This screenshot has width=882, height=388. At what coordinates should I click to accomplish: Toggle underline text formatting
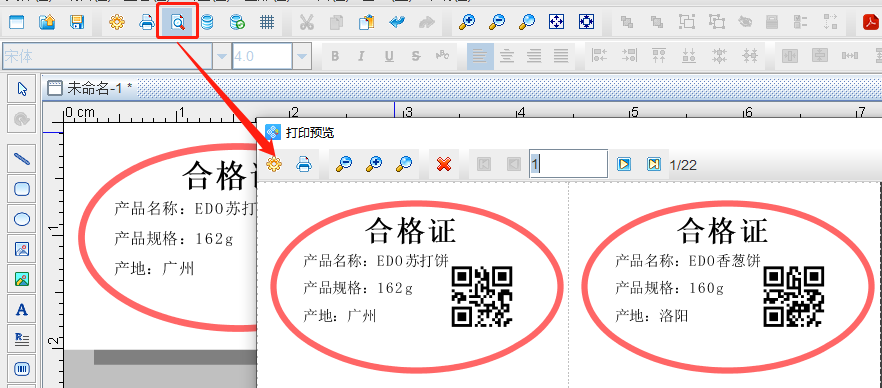(389, 56)
